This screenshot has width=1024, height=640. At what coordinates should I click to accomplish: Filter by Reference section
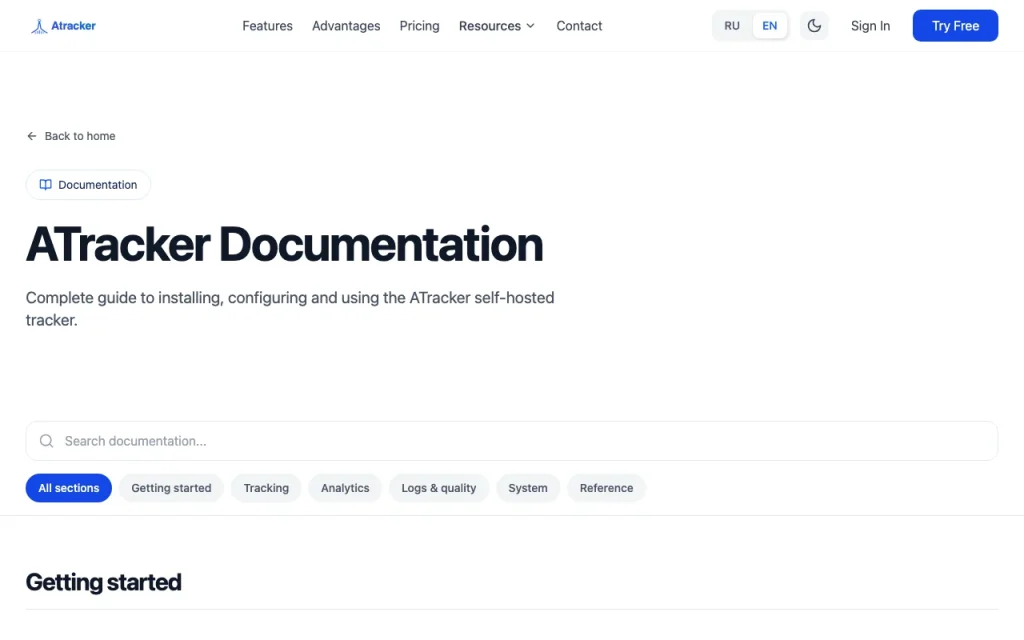606,488
